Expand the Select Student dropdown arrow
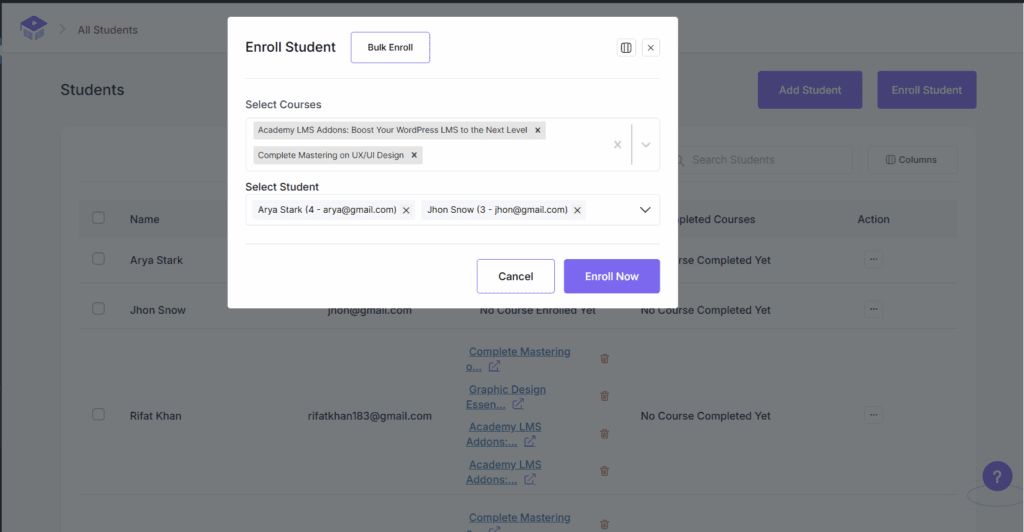Image resolution: width=1024 pixels, height=532 pixels. (645, 210)
